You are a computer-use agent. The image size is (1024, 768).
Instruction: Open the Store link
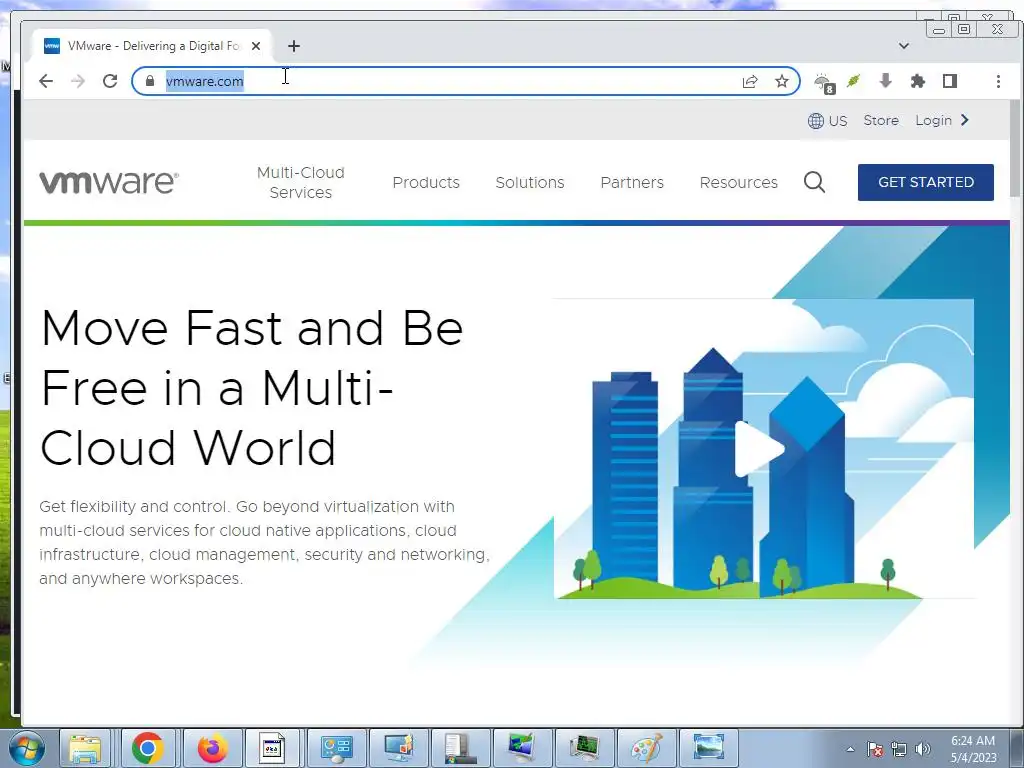tap(881, 120)
